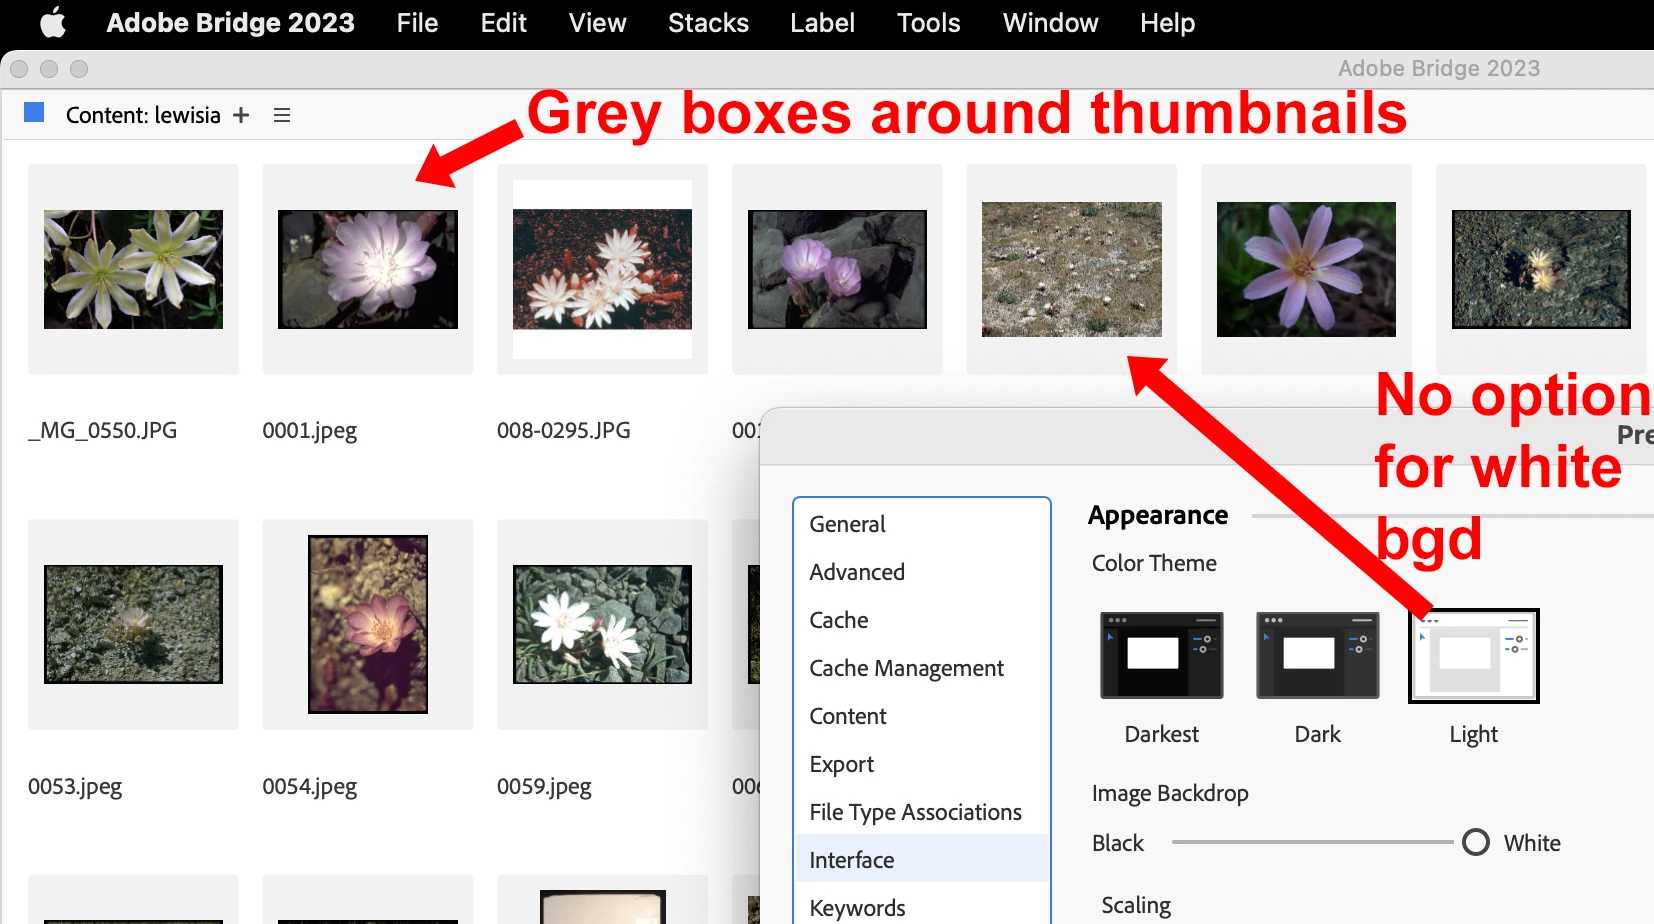Screen dimensions: 1654x924
Task: Select the purple star-shaped flower thumbnail
Action: pyautogui.click(x=1306, y=269)
